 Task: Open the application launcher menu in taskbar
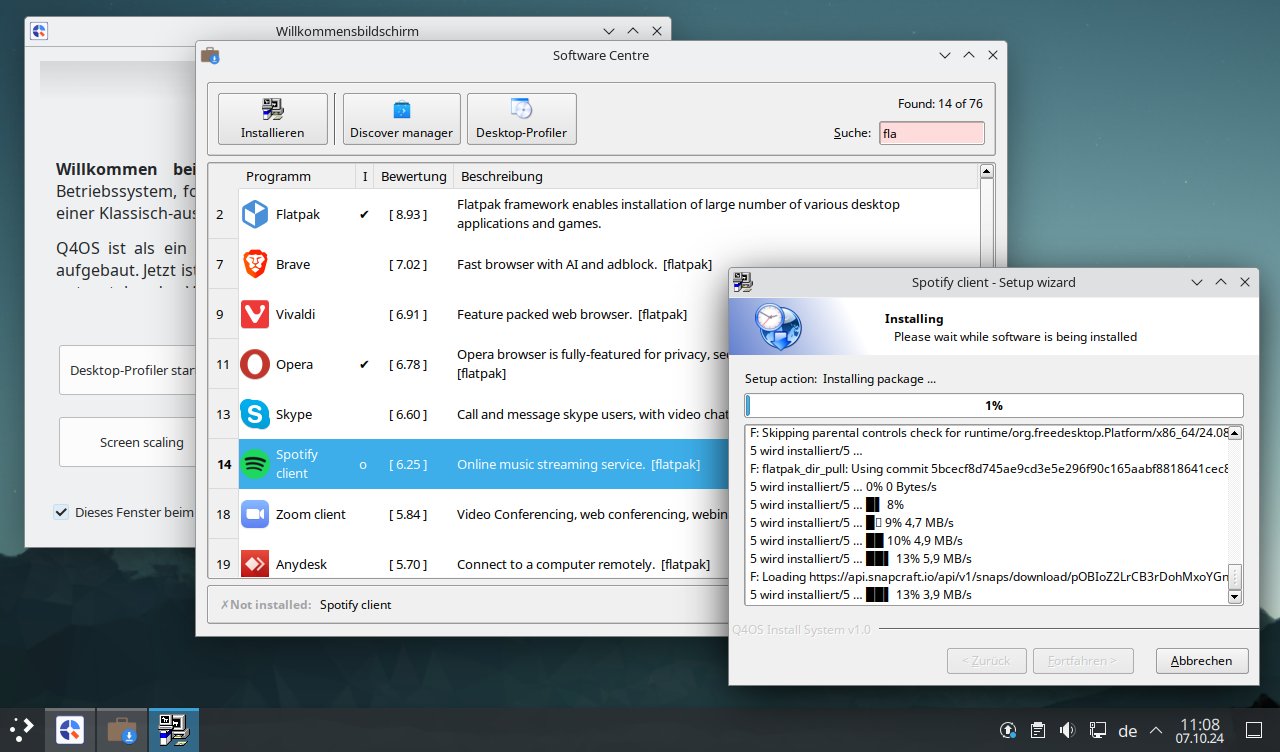tap(22, 729)
